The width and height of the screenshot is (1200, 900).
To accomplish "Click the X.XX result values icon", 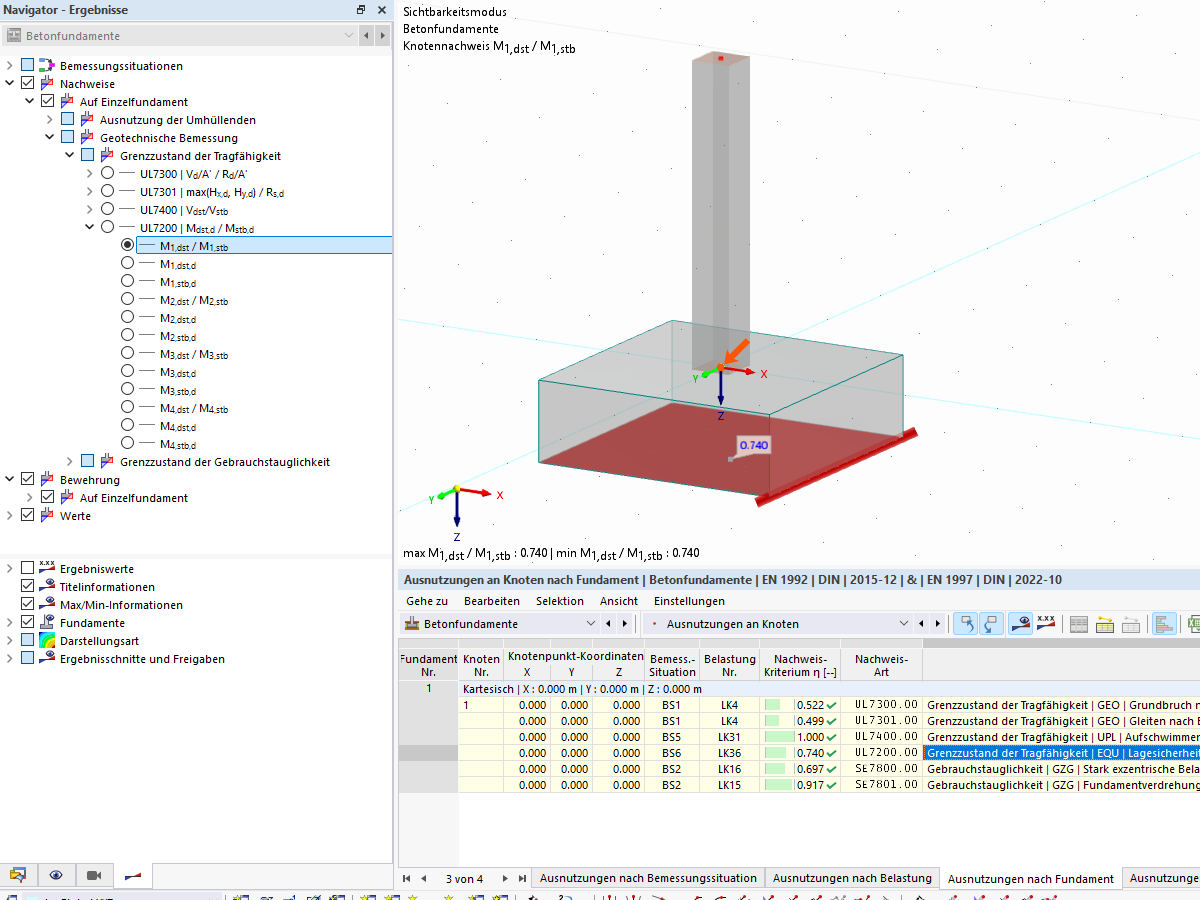I will coord(1046,623).
